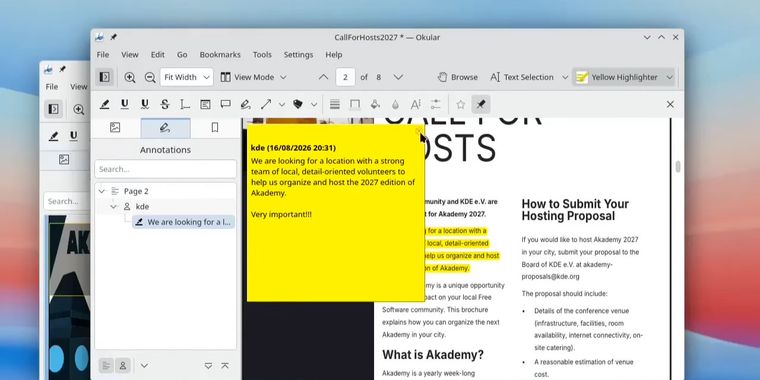The image size is (760, 380).
Task: Open the View menu in Okular
Action: coord(129,55)
